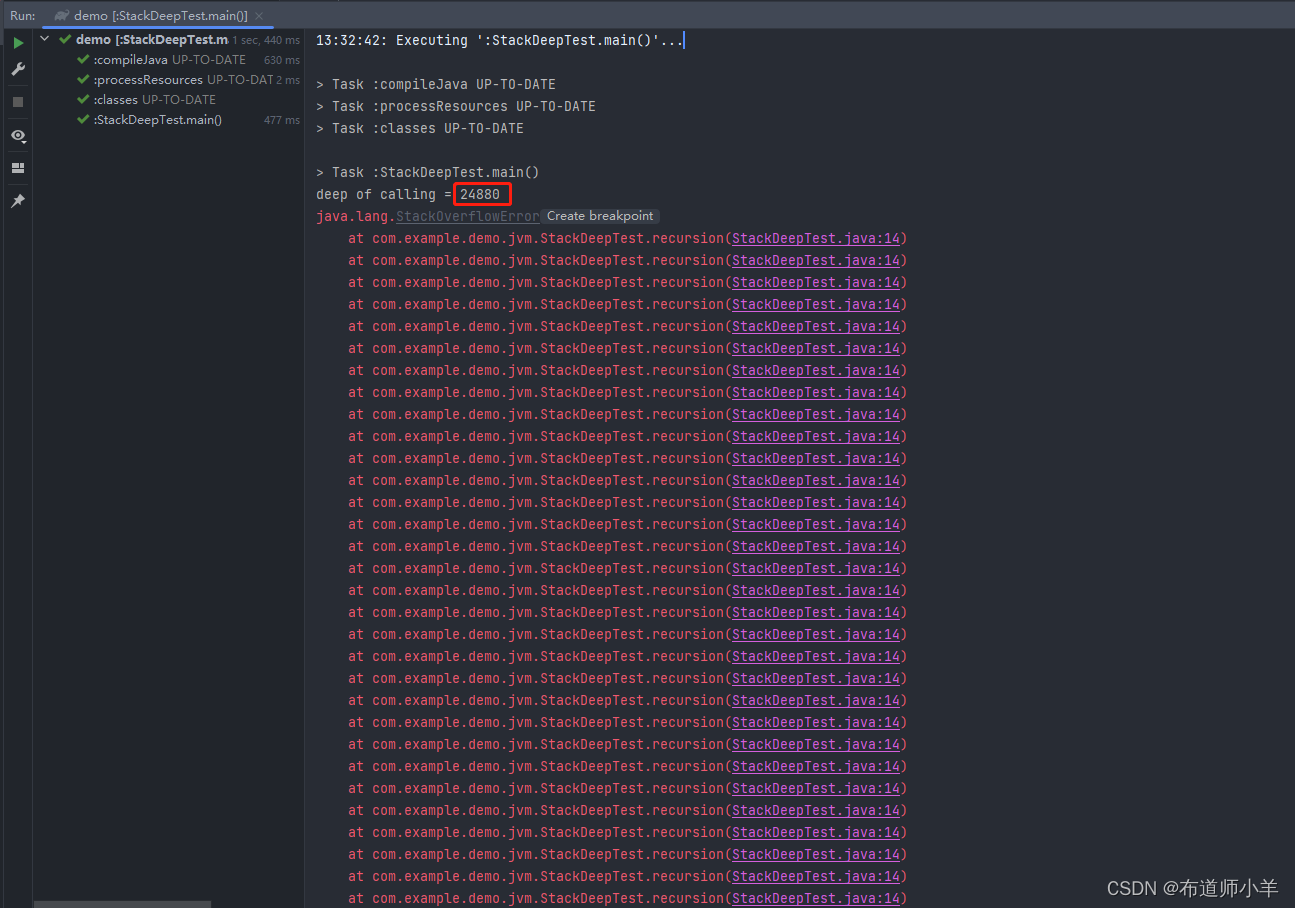Open the StackOverflowError link
This screenshot has height=908, width=1295.
[467, 216]
